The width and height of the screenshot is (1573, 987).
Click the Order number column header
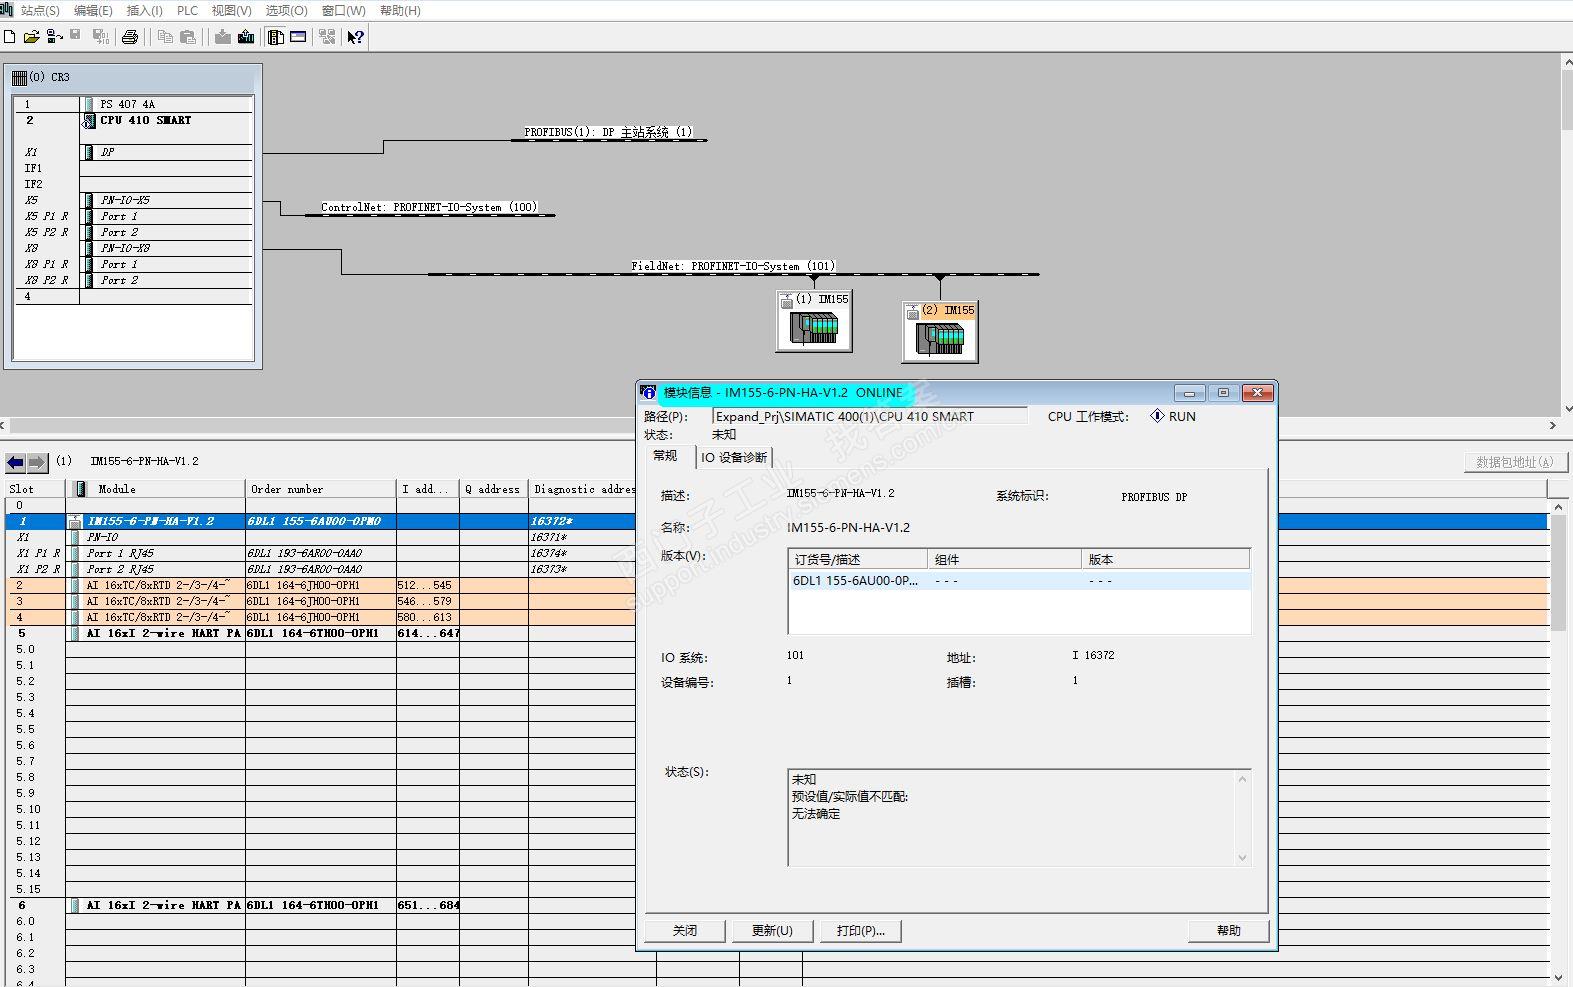320,489
